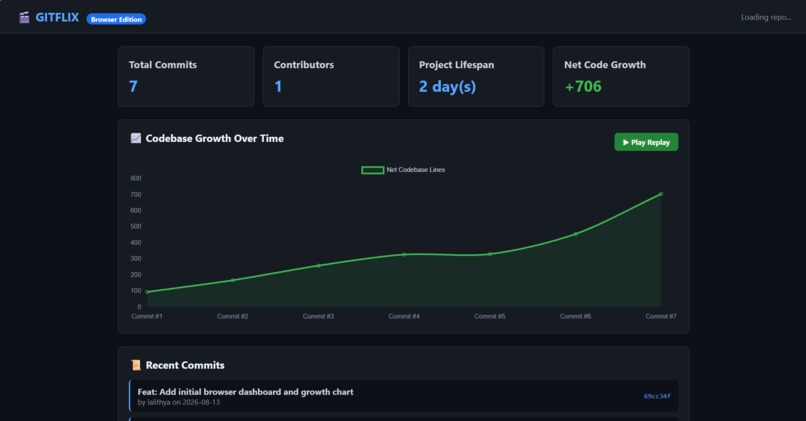The height and width of the screenshot is (421, 806).
Task: Click the Commit #2 data point on chart
Action: (233, 280)
